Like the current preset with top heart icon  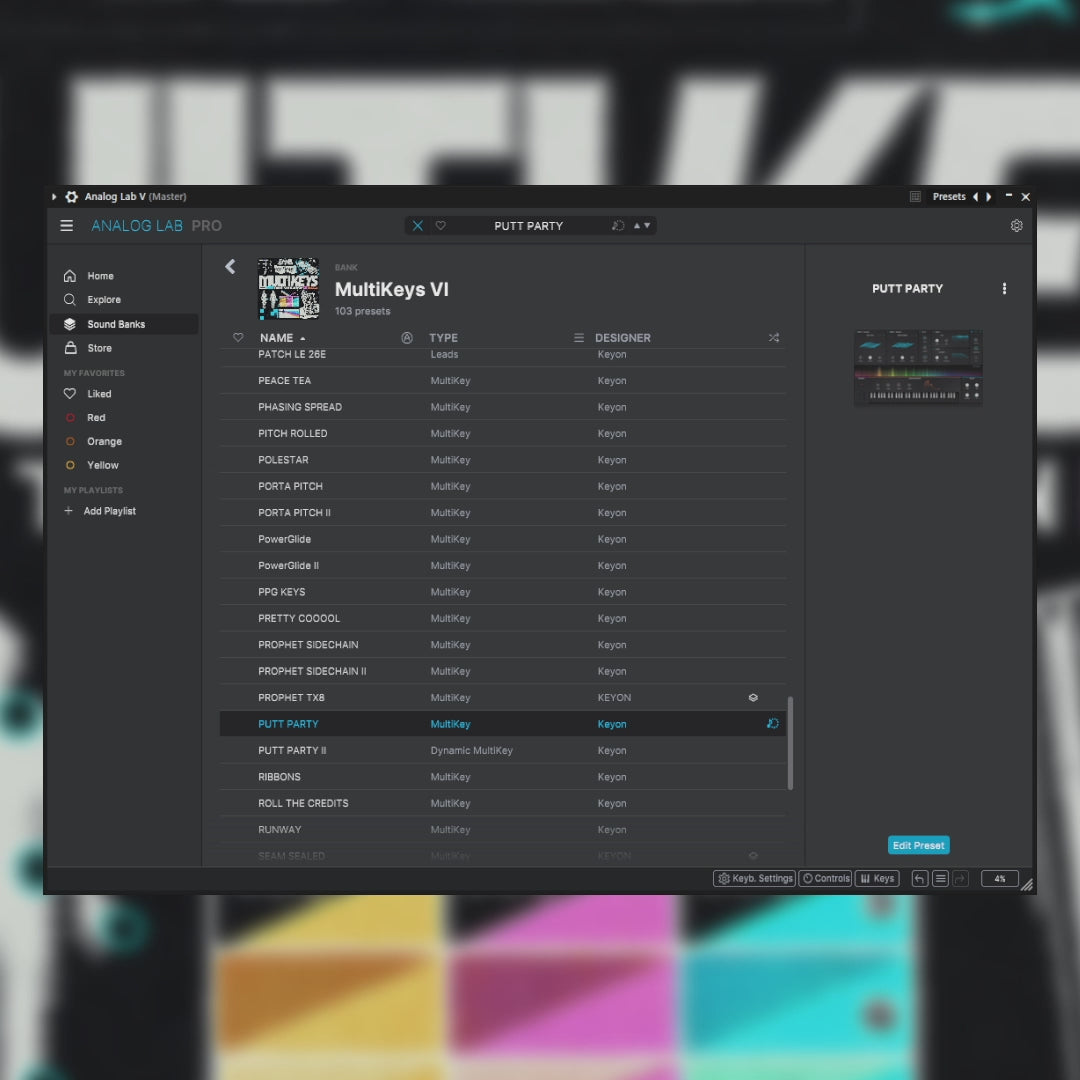[441, 225]
